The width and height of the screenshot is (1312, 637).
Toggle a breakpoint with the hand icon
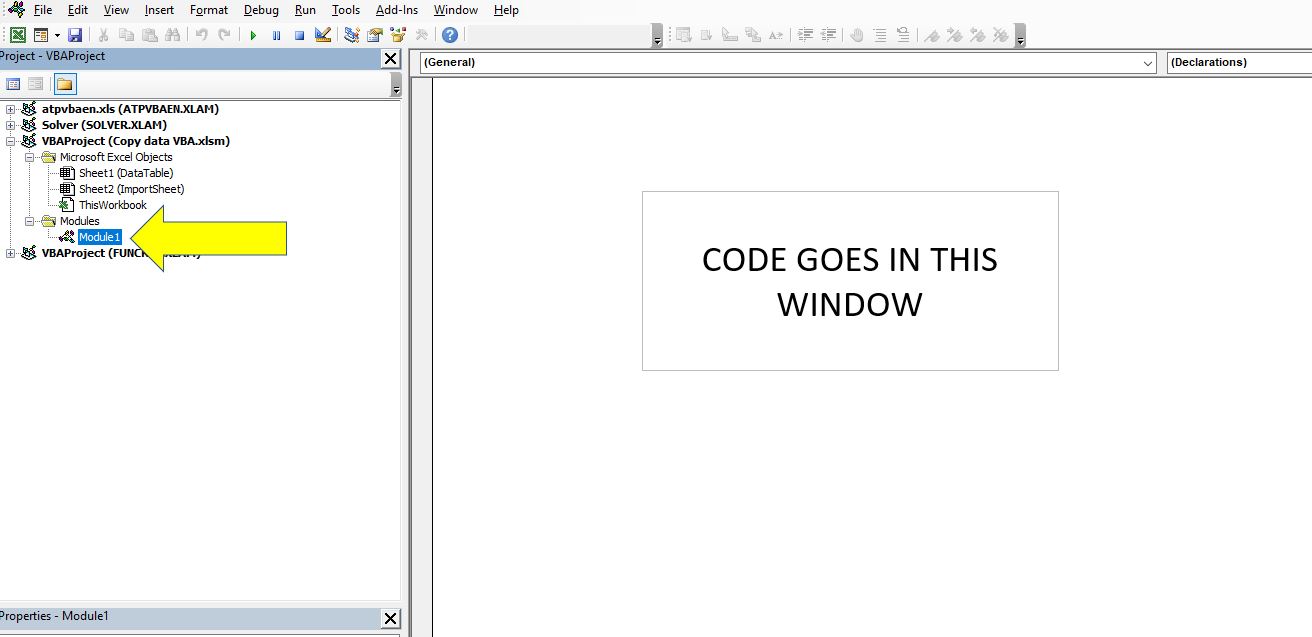(x=857, y=36)
